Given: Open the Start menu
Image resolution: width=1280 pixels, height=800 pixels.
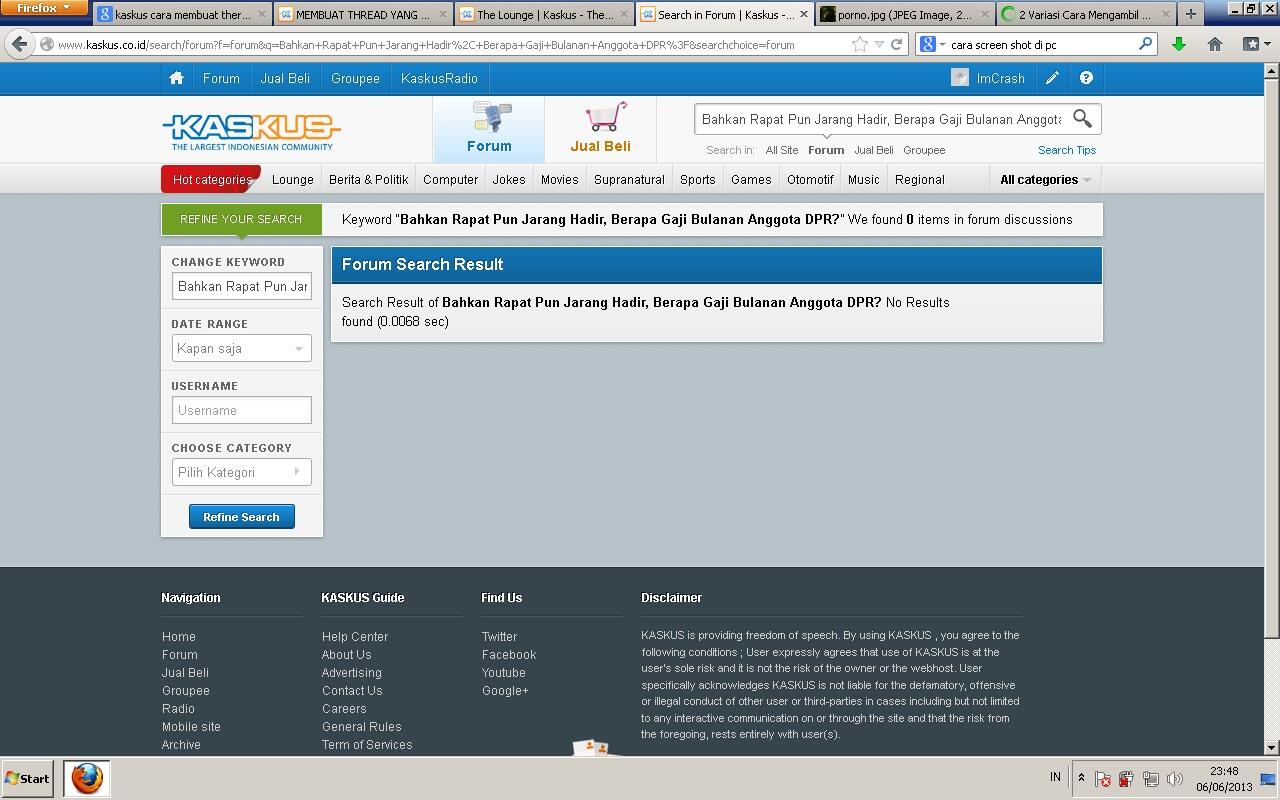Looking at the screenshot, I should tap(28, 778).
